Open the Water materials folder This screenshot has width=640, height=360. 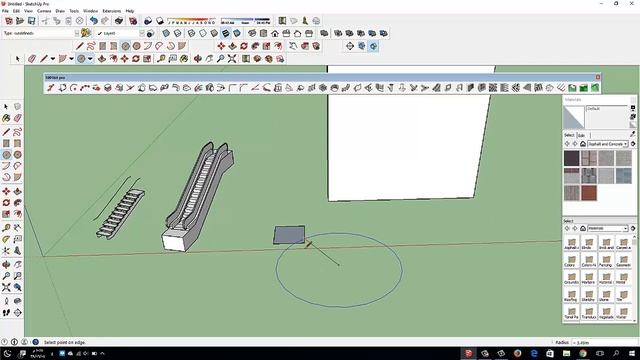click(x=623, y=313)
